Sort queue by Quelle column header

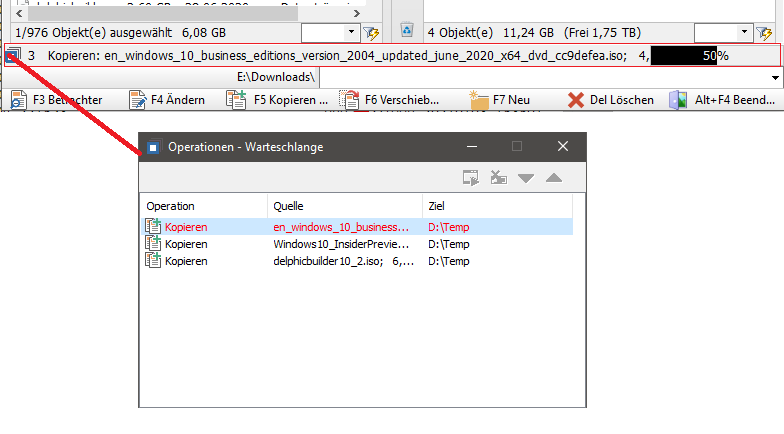(344, 206)
